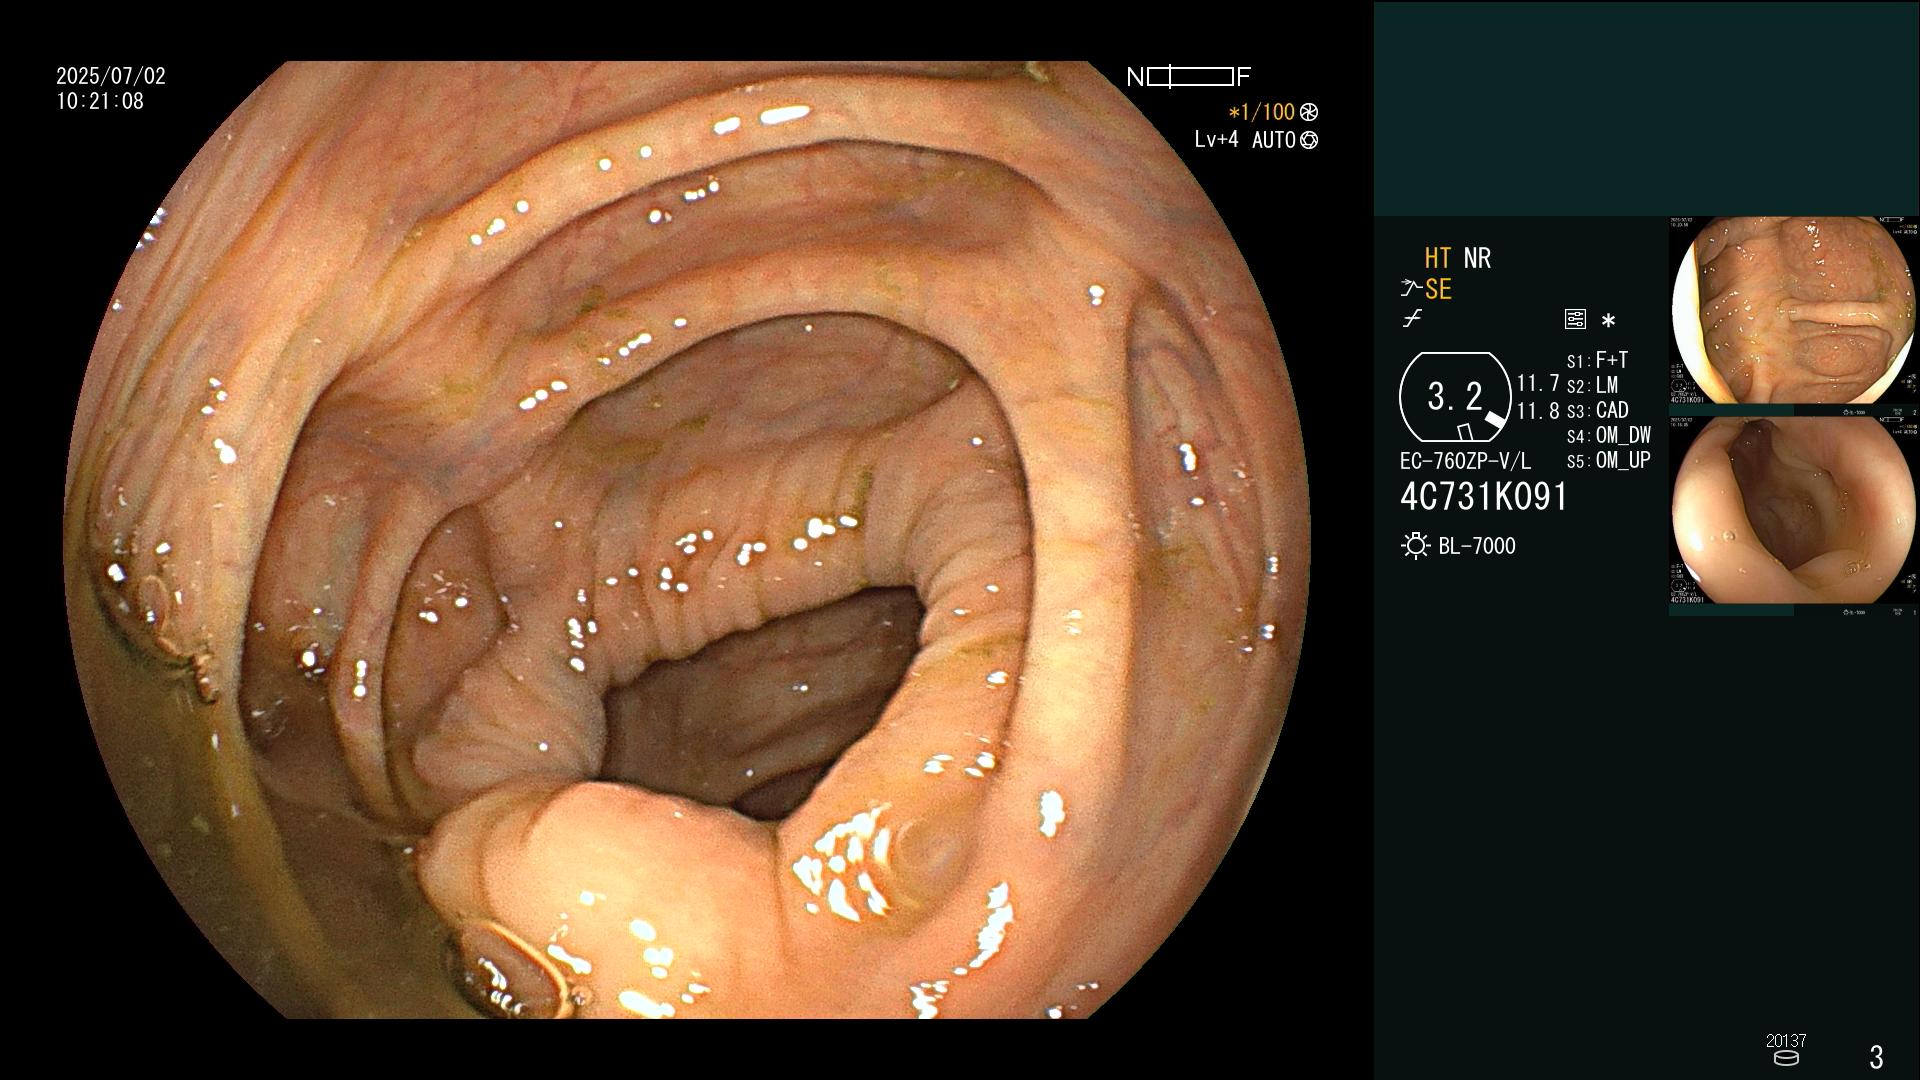Click the scope serial number 4C731K091
Screen dimensions: 1920x1080
click(1484, 497)
